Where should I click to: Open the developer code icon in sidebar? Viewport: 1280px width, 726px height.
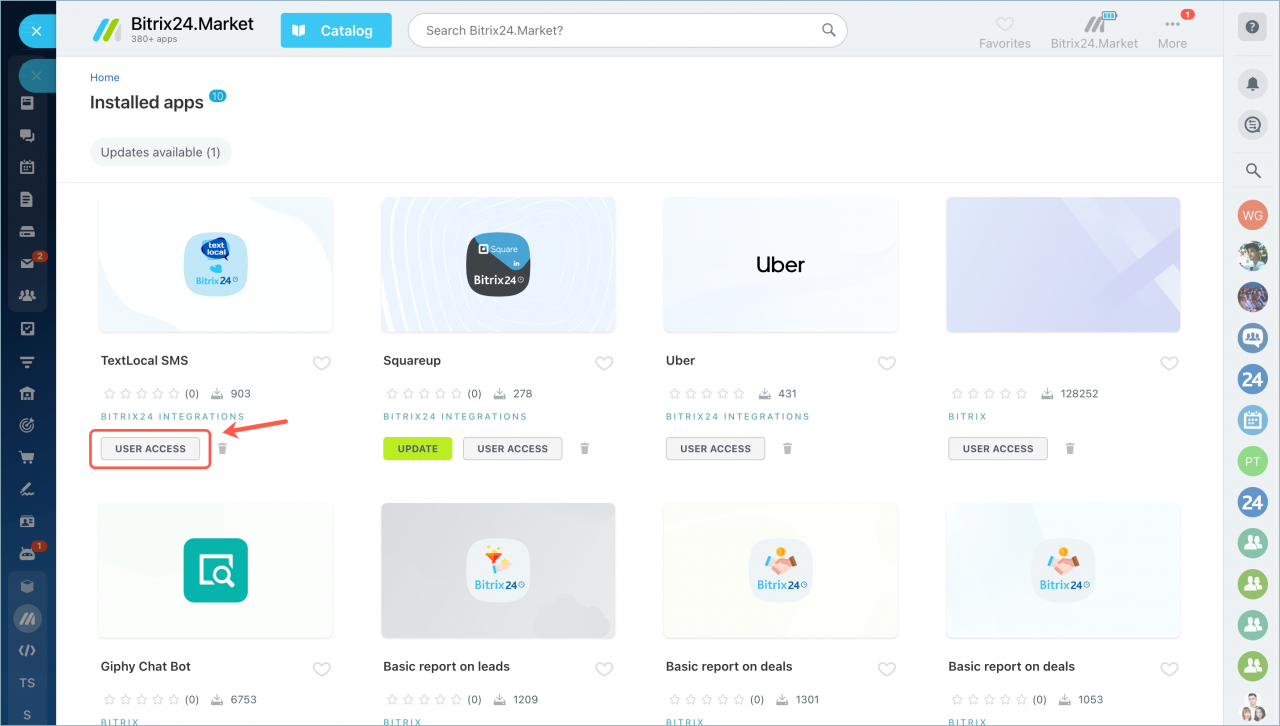pyautogui.click(x=27, y=650)
